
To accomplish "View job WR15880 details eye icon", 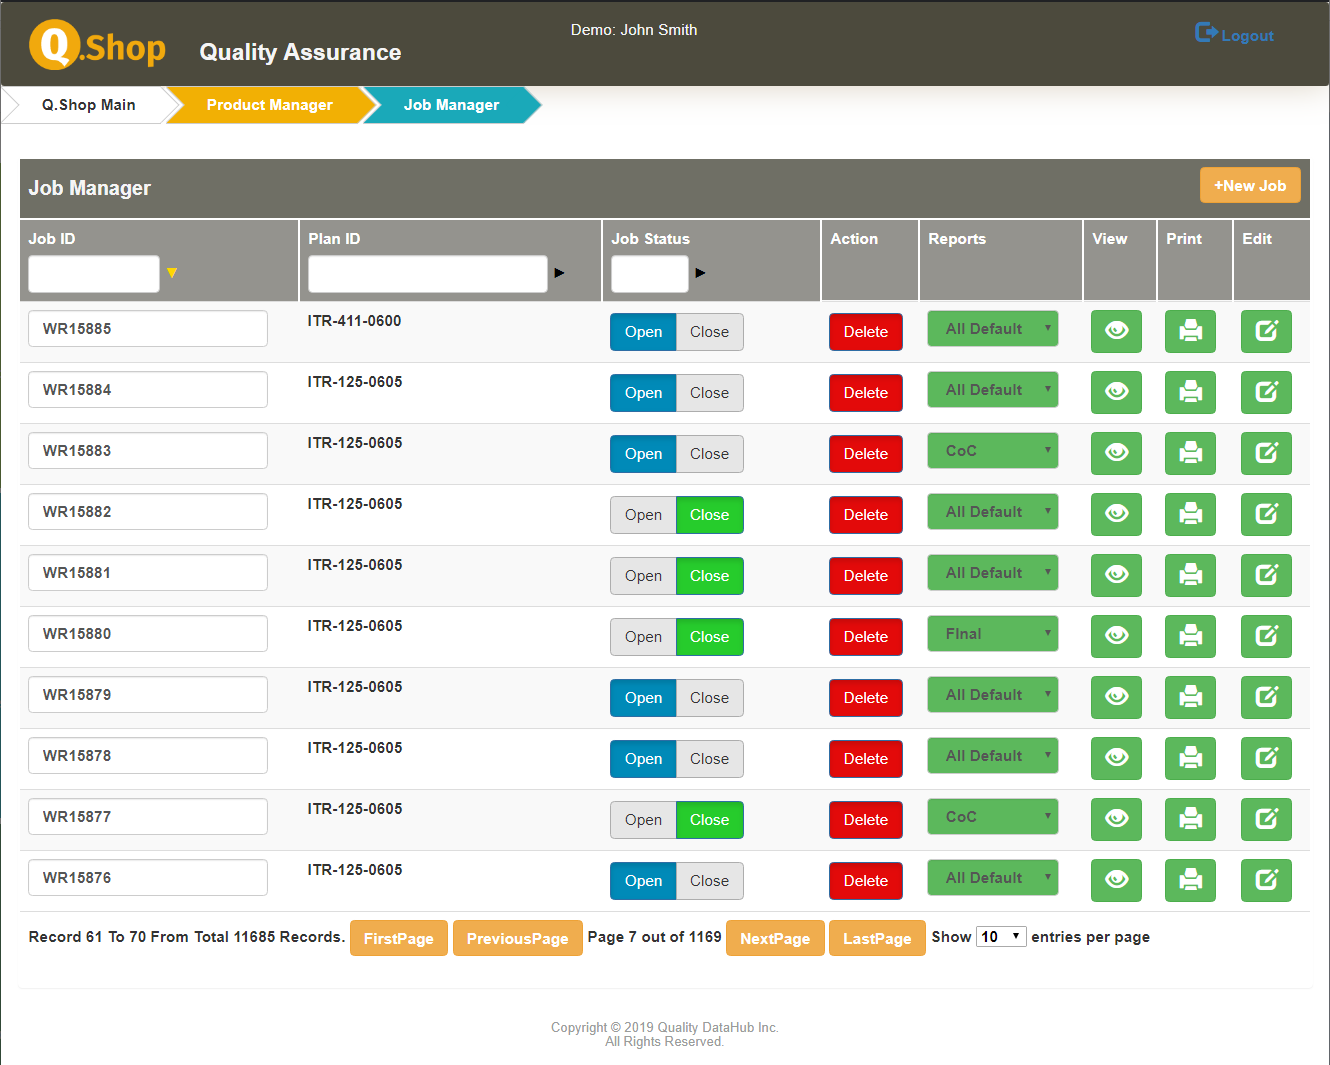I will (1116, 636).
